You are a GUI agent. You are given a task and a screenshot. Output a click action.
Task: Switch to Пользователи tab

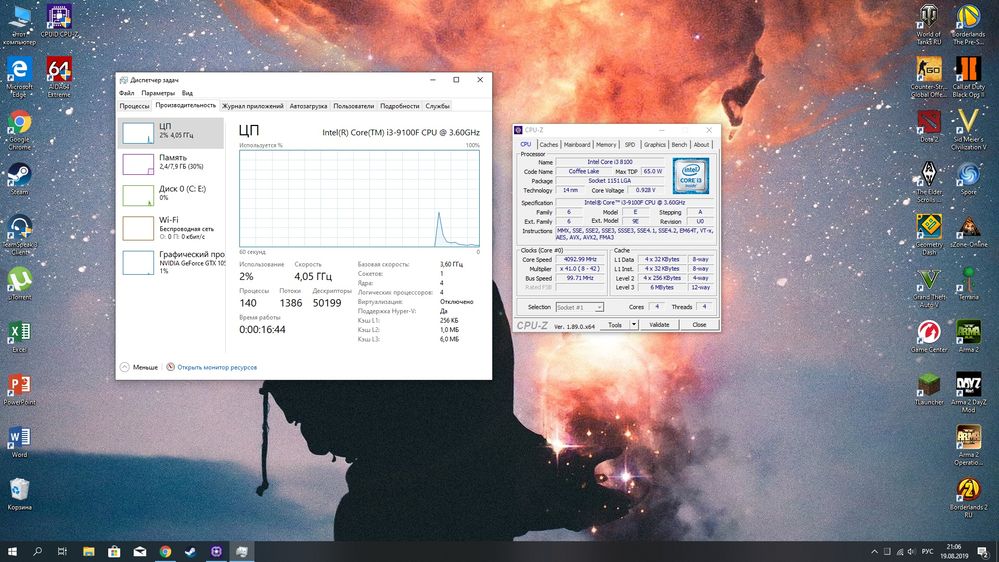(354, 106)
